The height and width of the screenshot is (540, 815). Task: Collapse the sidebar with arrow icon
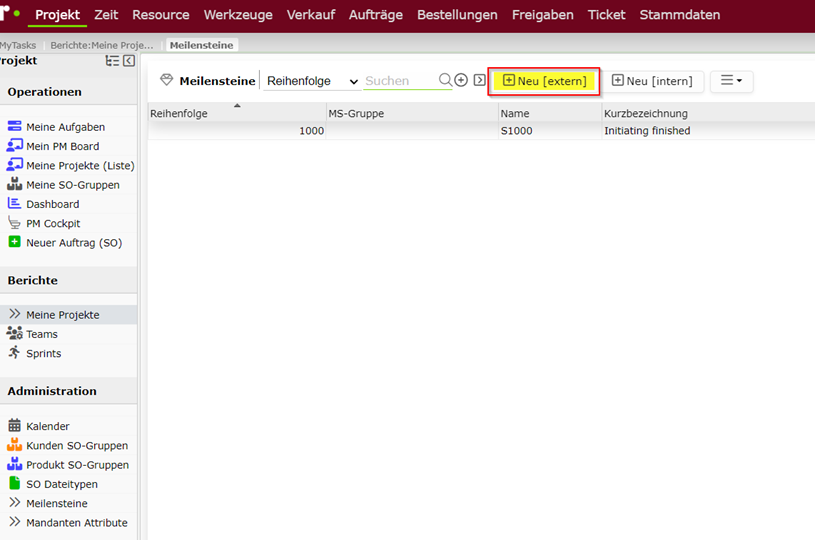pyautogui.click(x=129, y=61)
